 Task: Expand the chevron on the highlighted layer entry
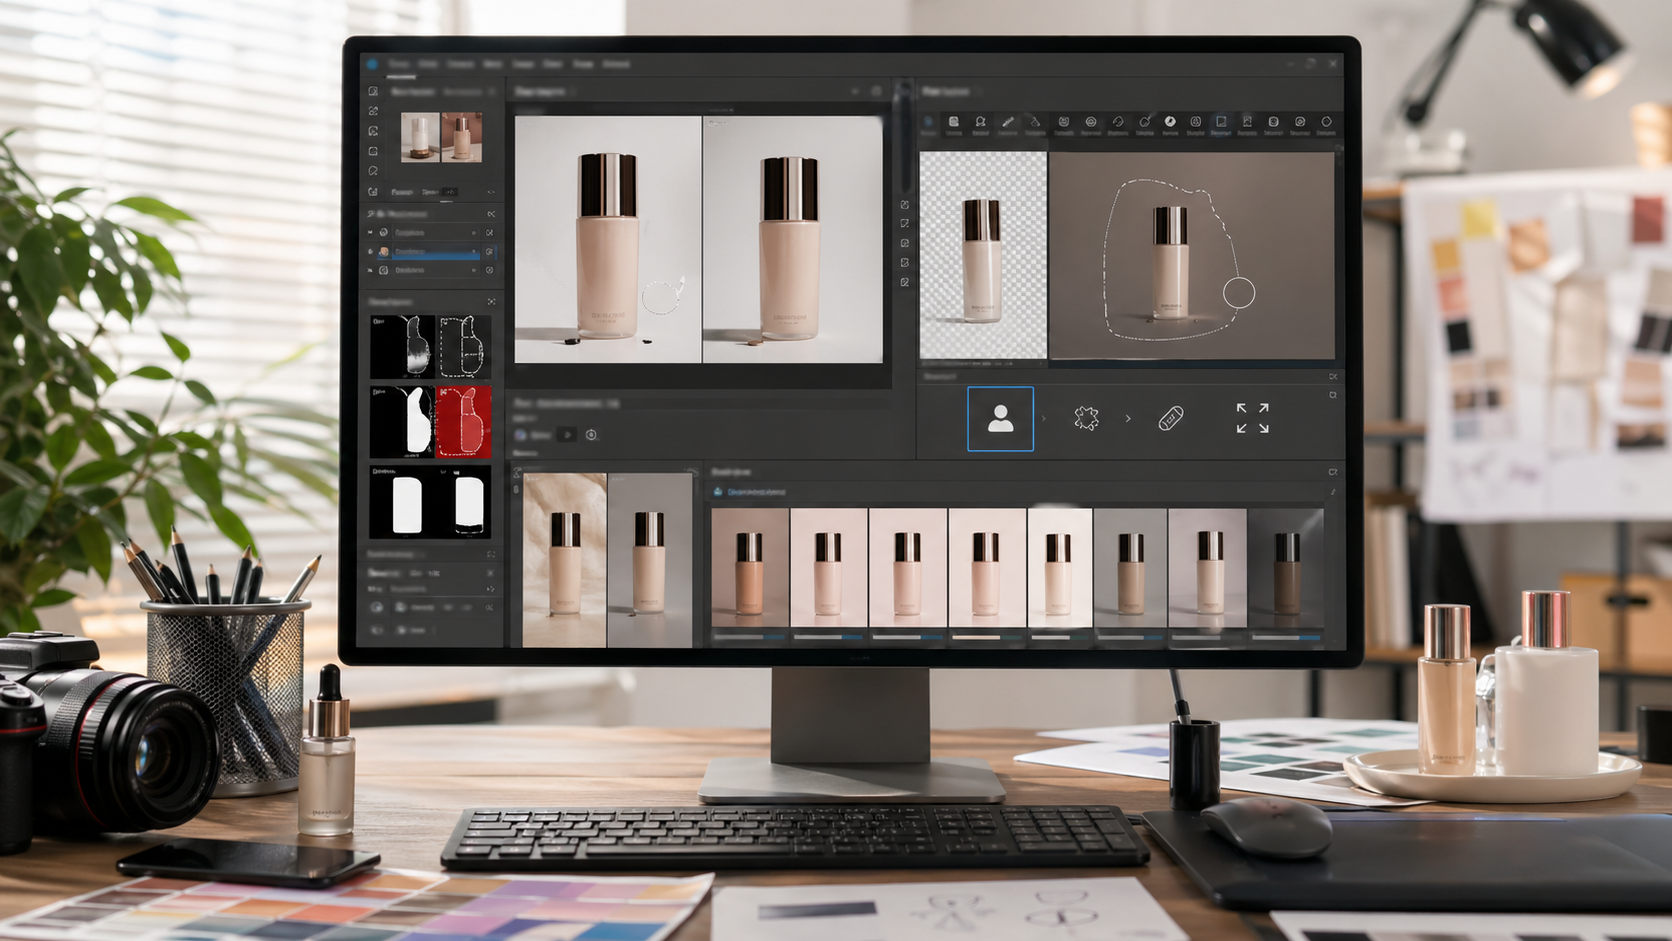[475, 251]
